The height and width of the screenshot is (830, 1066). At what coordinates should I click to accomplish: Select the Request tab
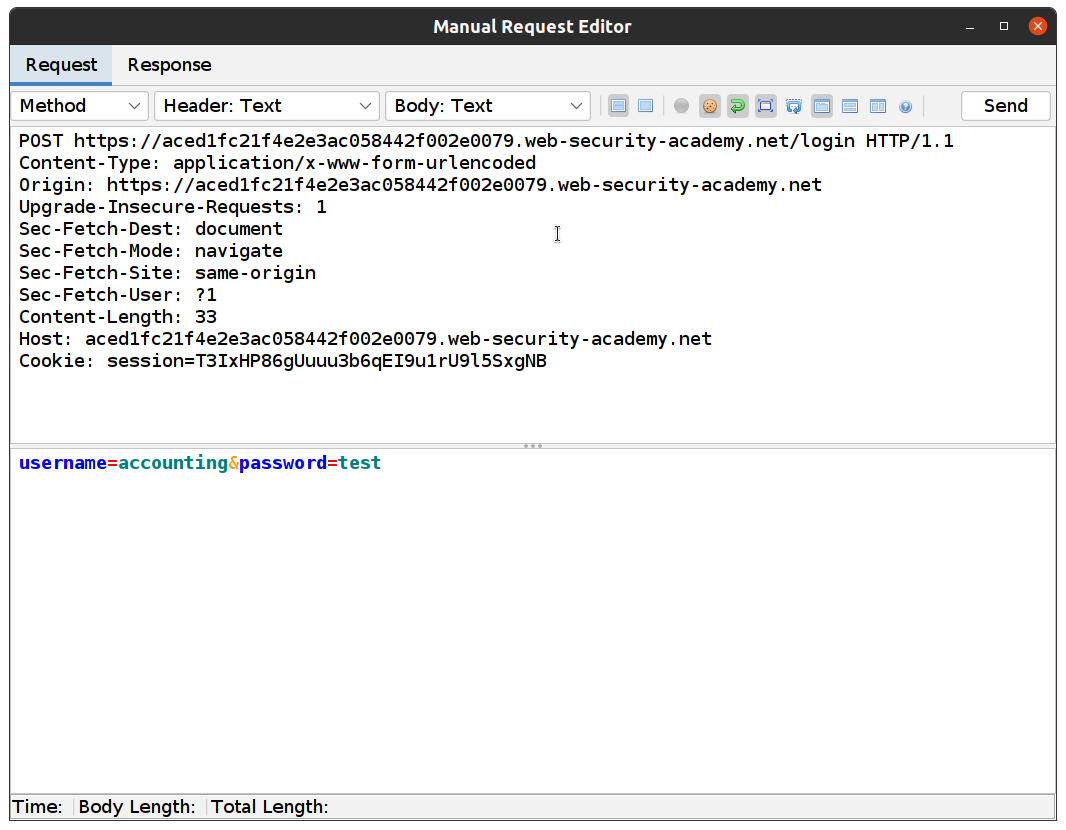(61, 65)
